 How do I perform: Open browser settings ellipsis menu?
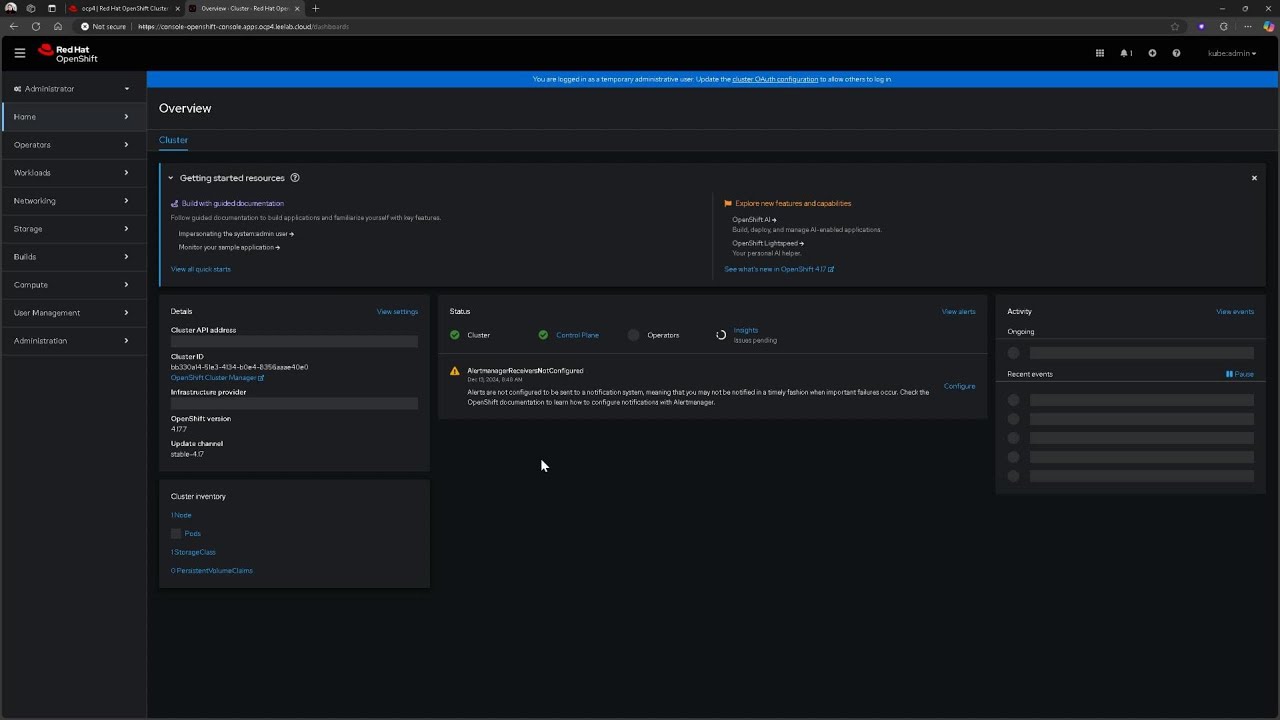(x=1247, y=26)
